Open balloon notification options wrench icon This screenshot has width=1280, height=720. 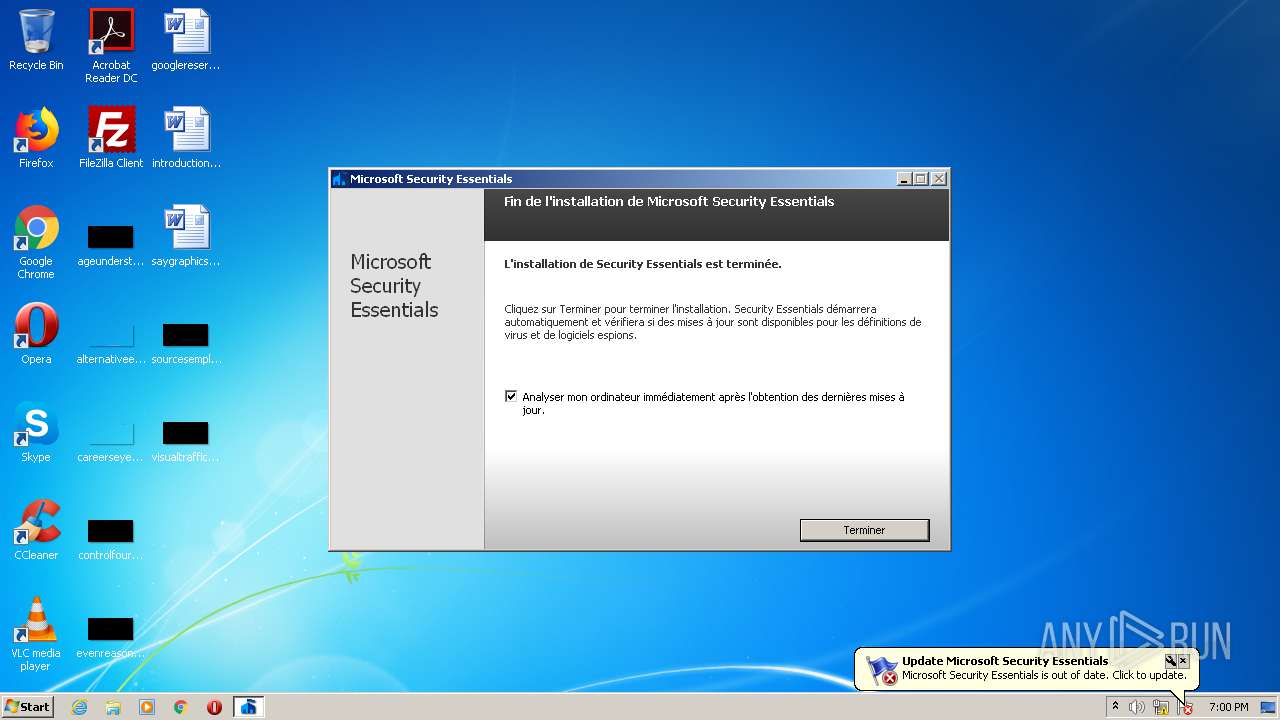(1170, 661)
